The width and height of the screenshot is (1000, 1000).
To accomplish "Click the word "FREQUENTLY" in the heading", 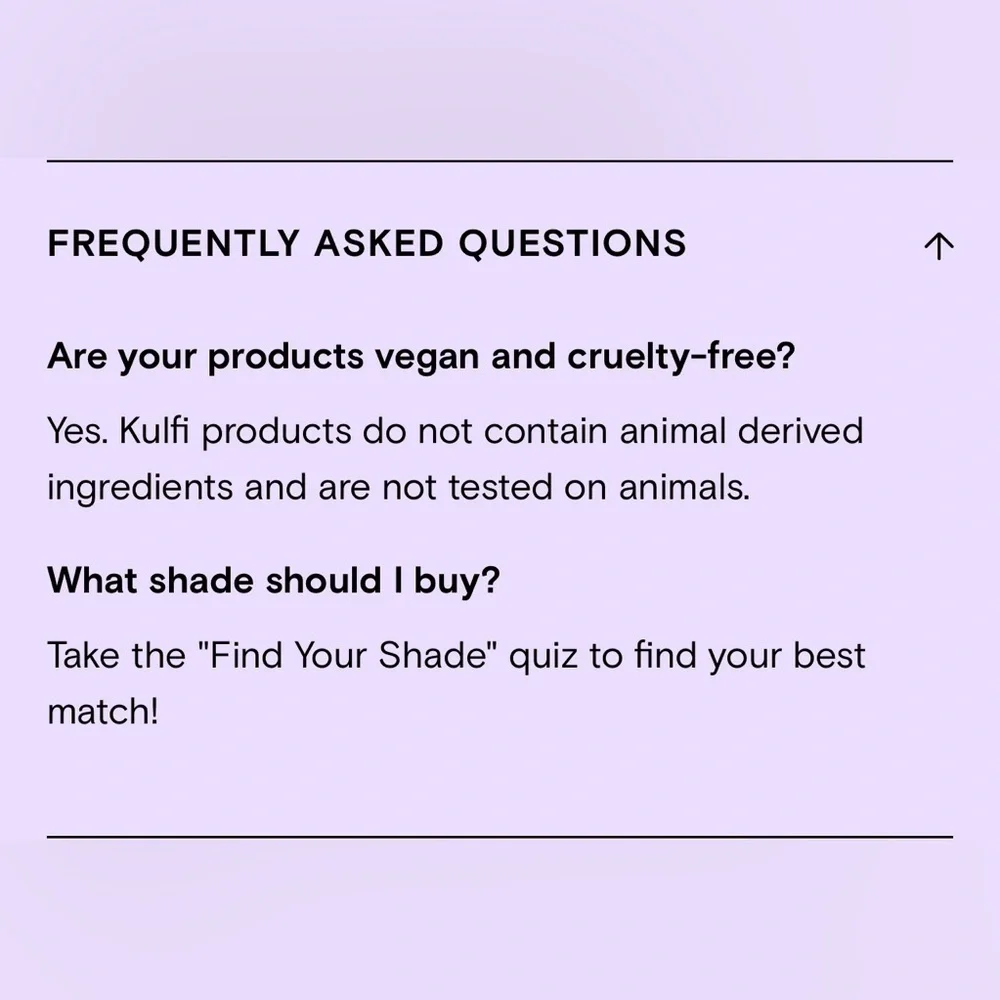I will coord(173,244).
